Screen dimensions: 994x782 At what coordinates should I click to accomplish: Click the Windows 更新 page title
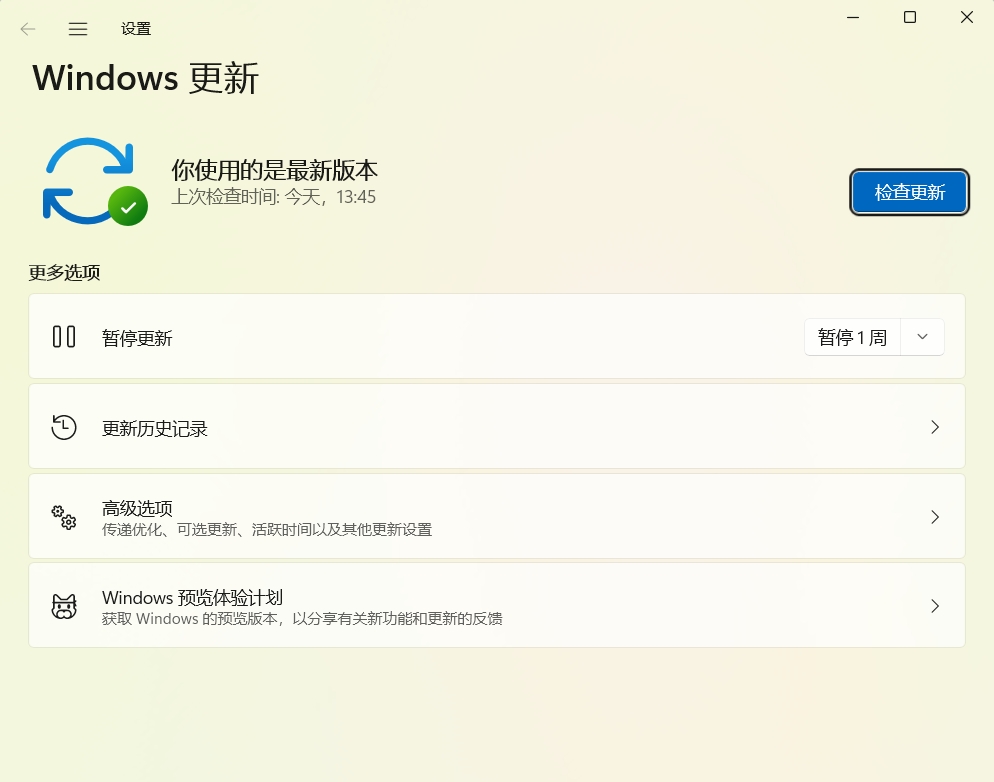point(146,79)
